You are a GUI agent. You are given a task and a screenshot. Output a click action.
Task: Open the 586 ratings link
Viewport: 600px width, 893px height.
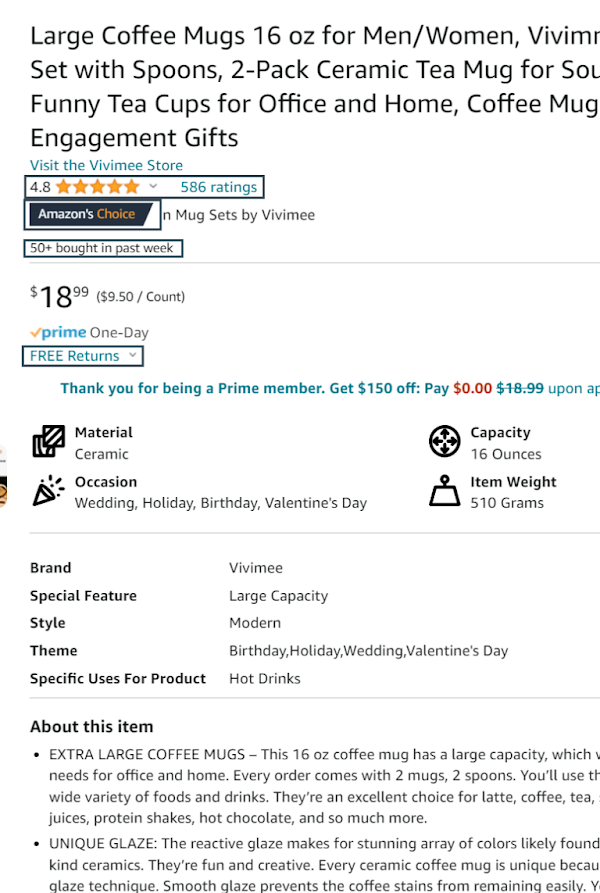tap(219, 187)
